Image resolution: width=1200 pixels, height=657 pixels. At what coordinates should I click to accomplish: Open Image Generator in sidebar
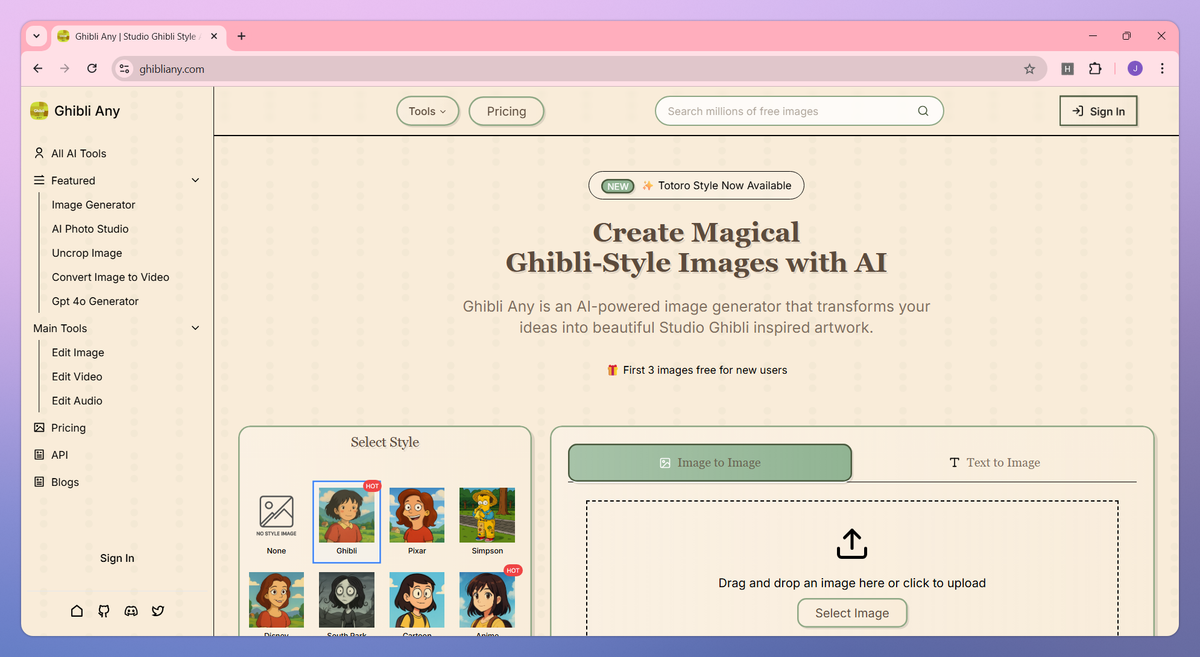[x=93, y=205]
